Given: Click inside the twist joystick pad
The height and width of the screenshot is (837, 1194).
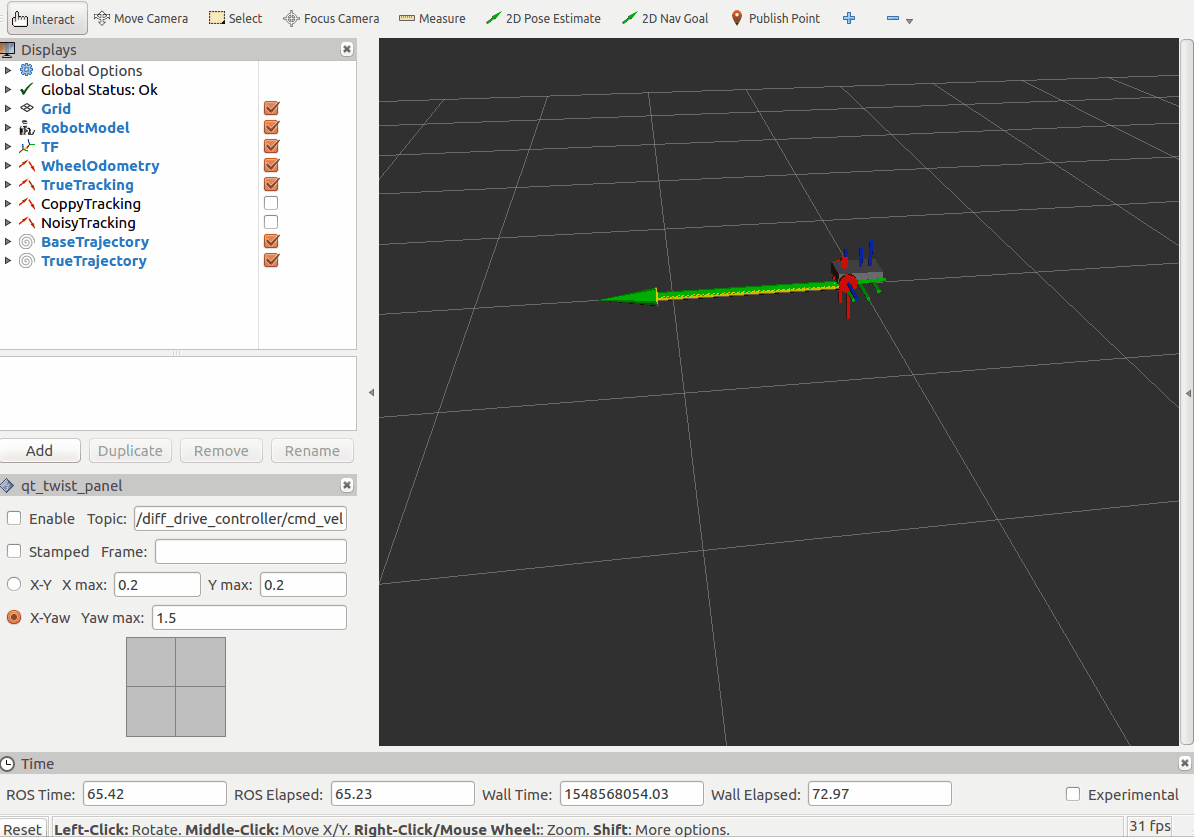Looking at the screenshot, I should (176, 687).
